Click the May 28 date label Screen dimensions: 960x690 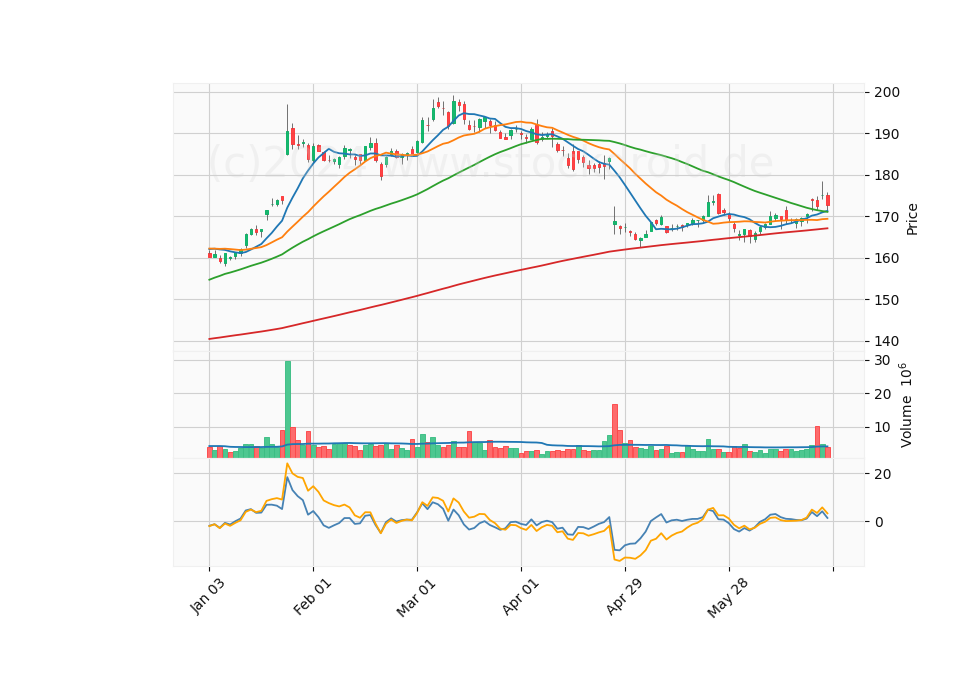coord(727,598)
